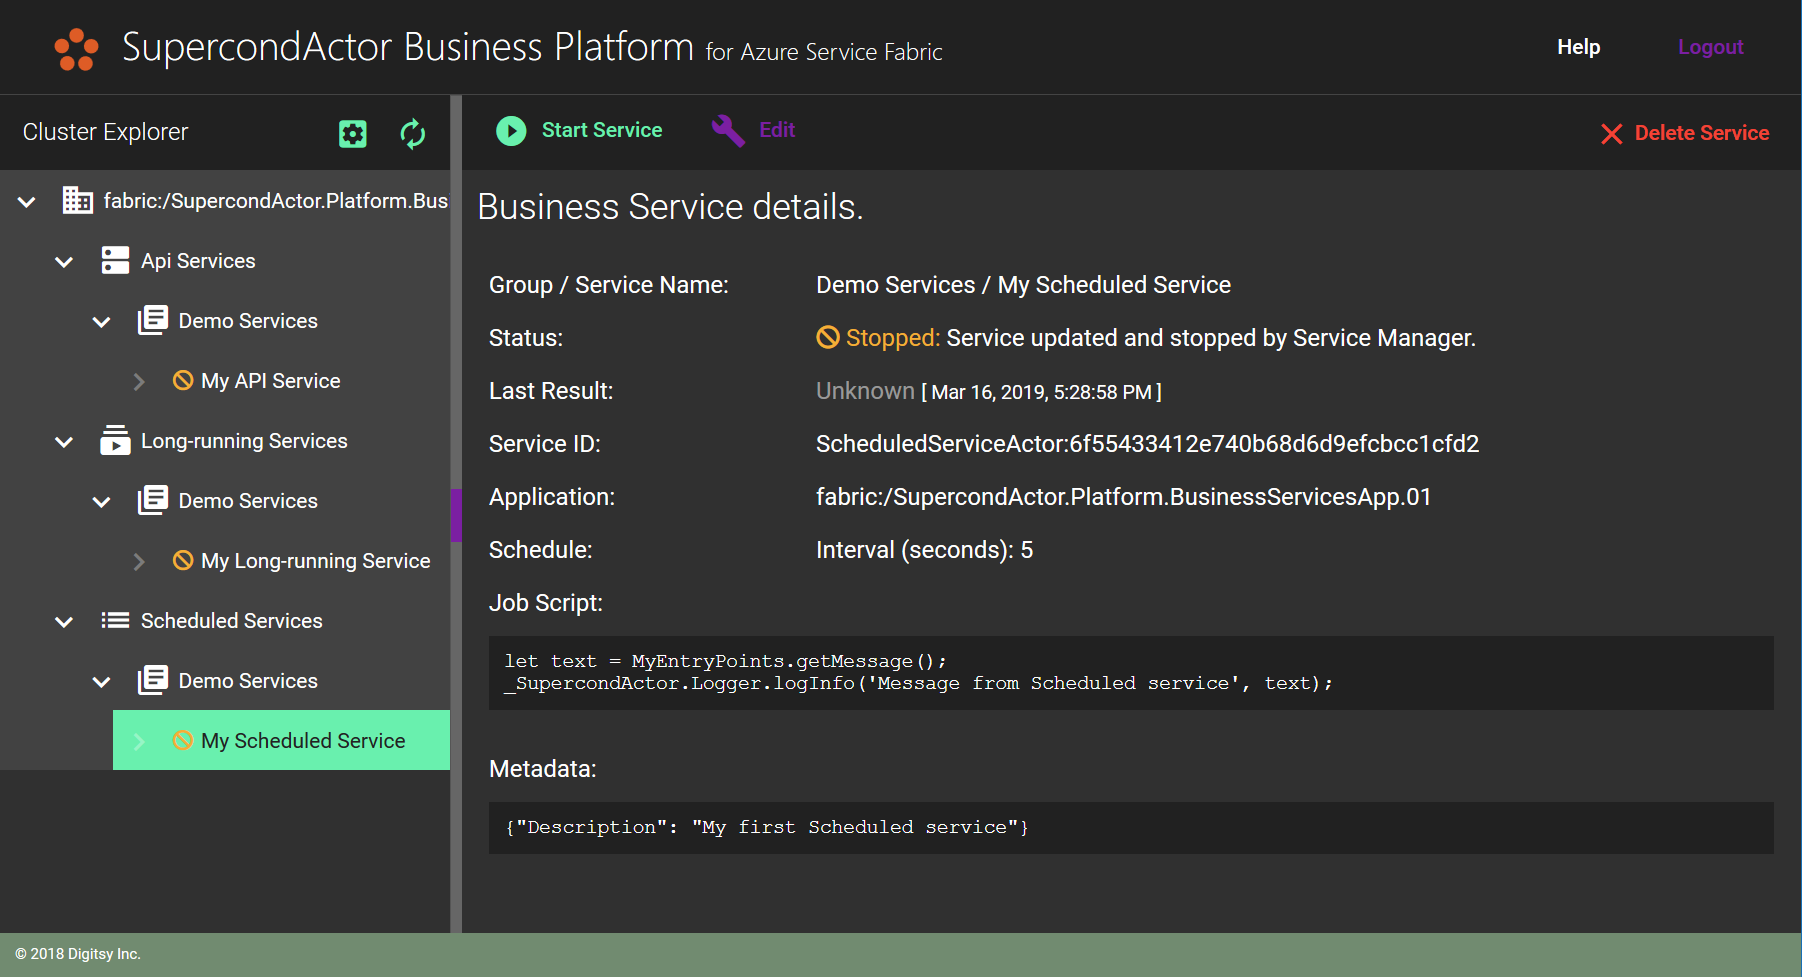Click 'Demo Services / My Scheduled Service' value
Screen dimensions: 1802x977
1023,285
